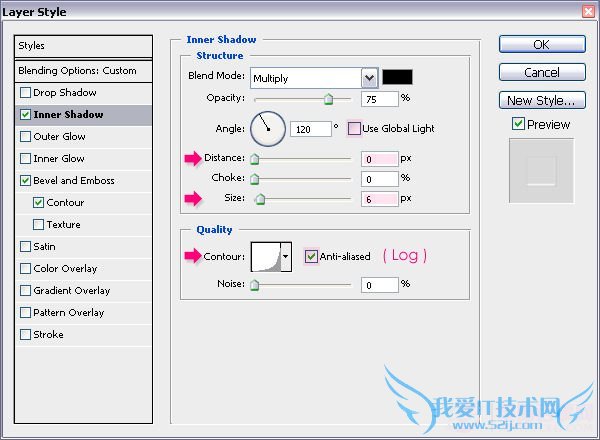Click the black shadow color swatch
This screenshot has width=600, height=440.
[398, 77]
